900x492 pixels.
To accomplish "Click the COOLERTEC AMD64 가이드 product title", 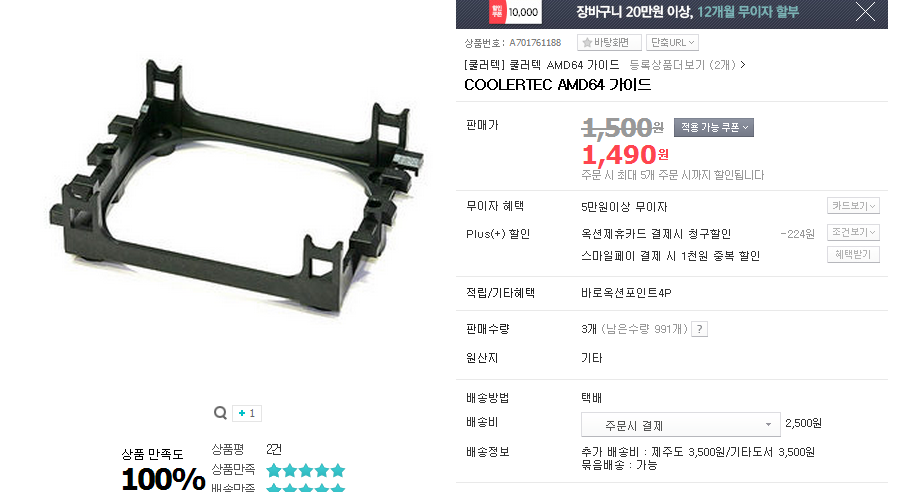I will (557, 85).
